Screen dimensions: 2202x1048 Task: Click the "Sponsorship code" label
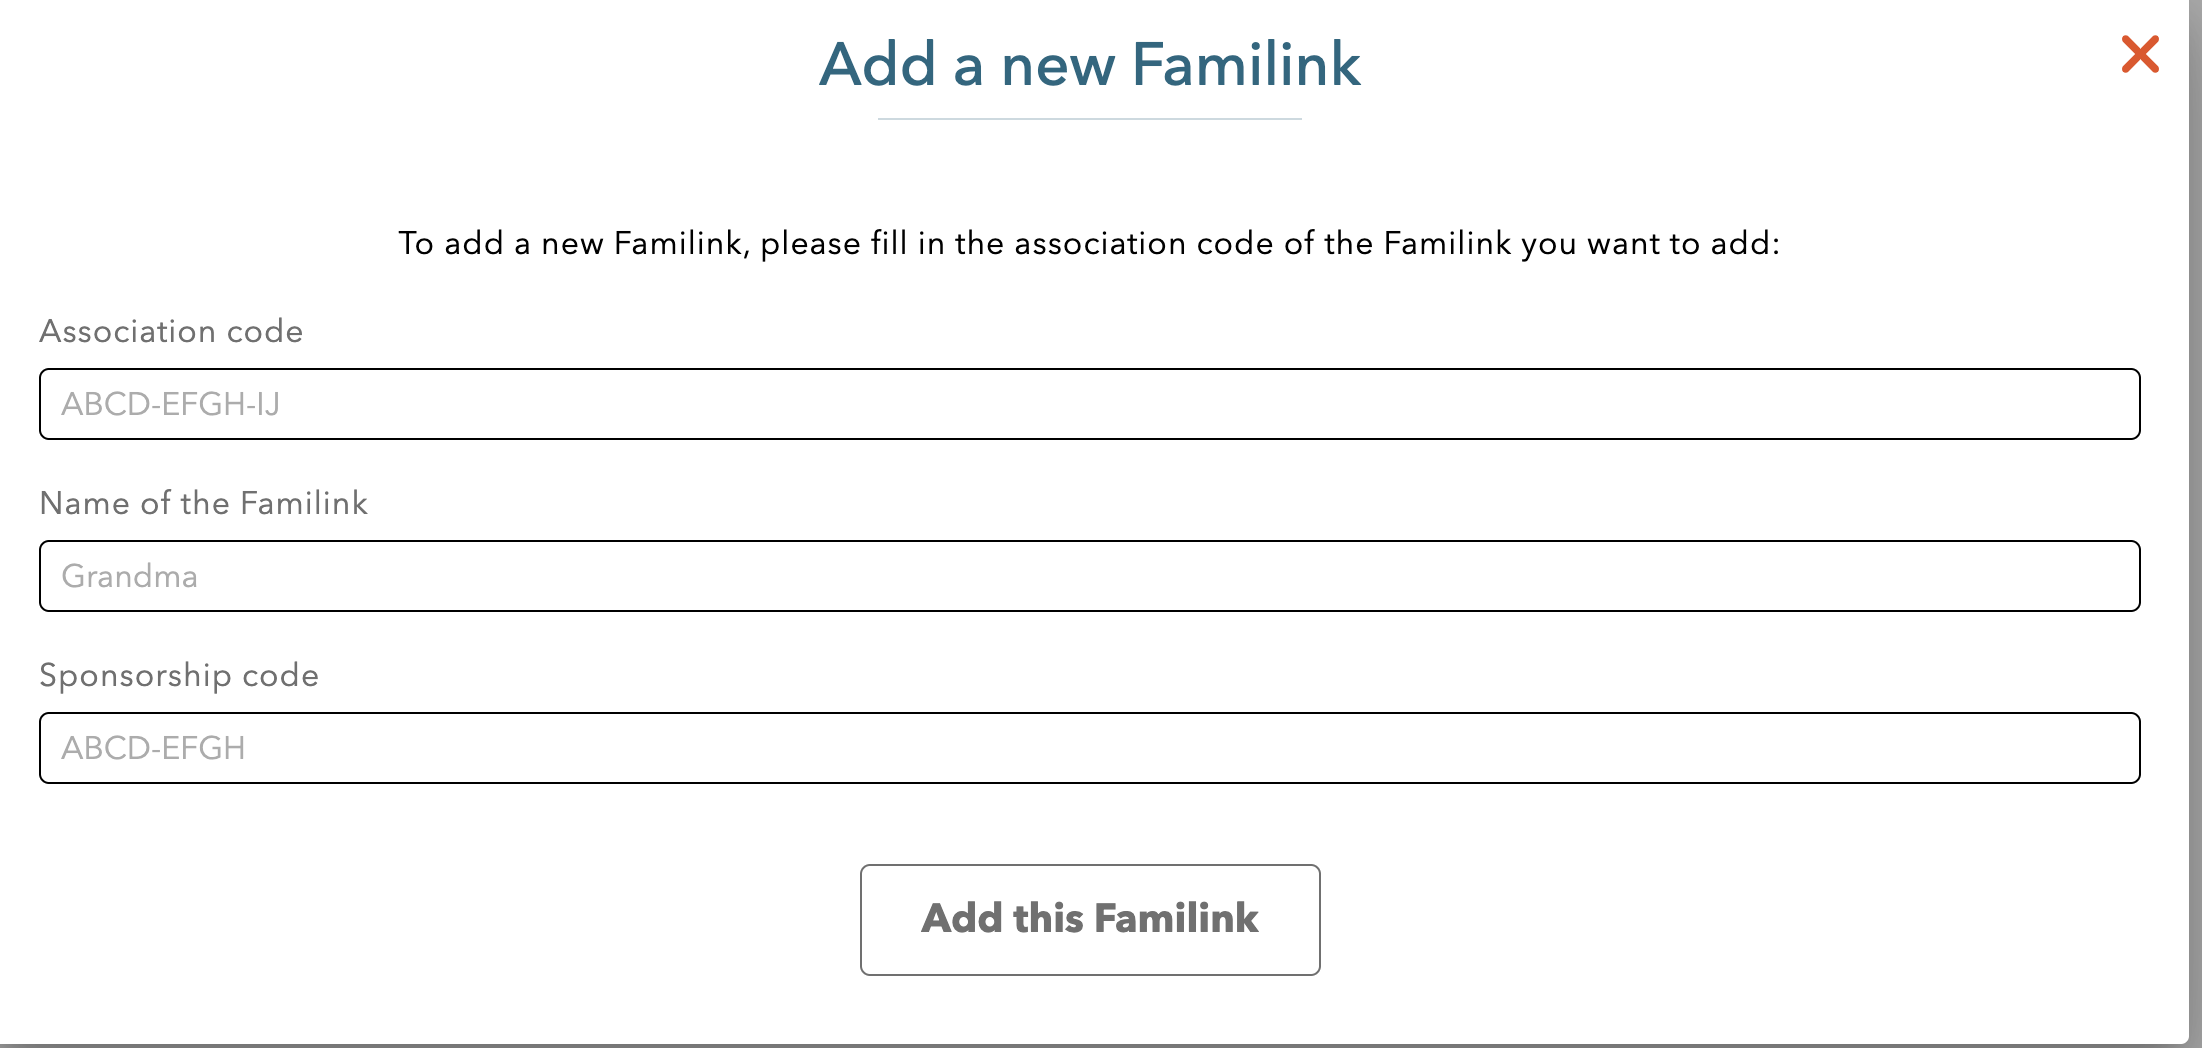pos(179,675)
